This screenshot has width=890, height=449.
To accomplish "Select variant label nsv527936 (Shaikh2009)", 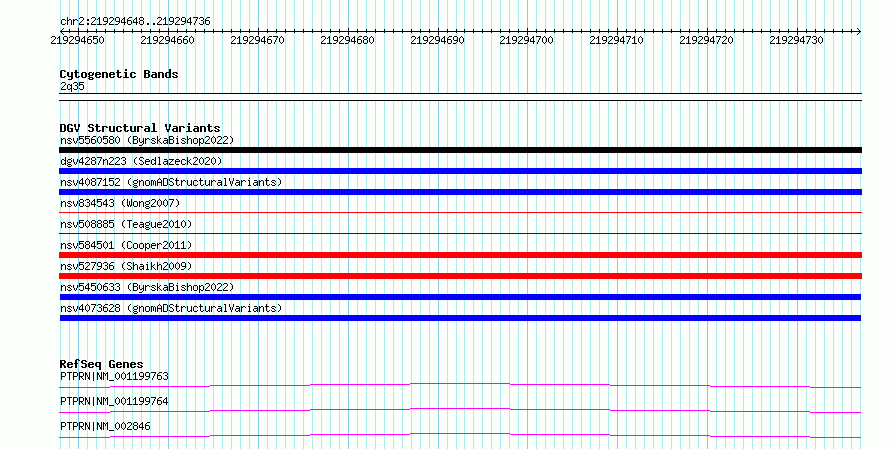I will (126, 266).
